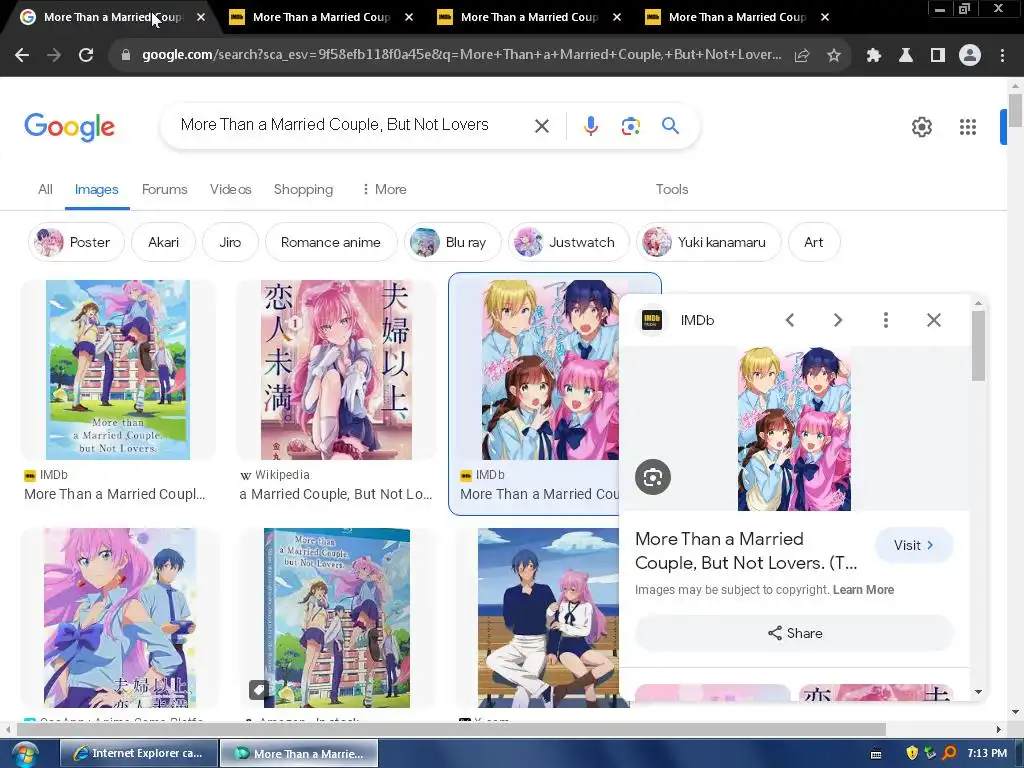Image resolution: width=1024 pixels, height=768 pixels.
Task: Click the preview panel vertical scrollbar
Action: coord(978,346)
